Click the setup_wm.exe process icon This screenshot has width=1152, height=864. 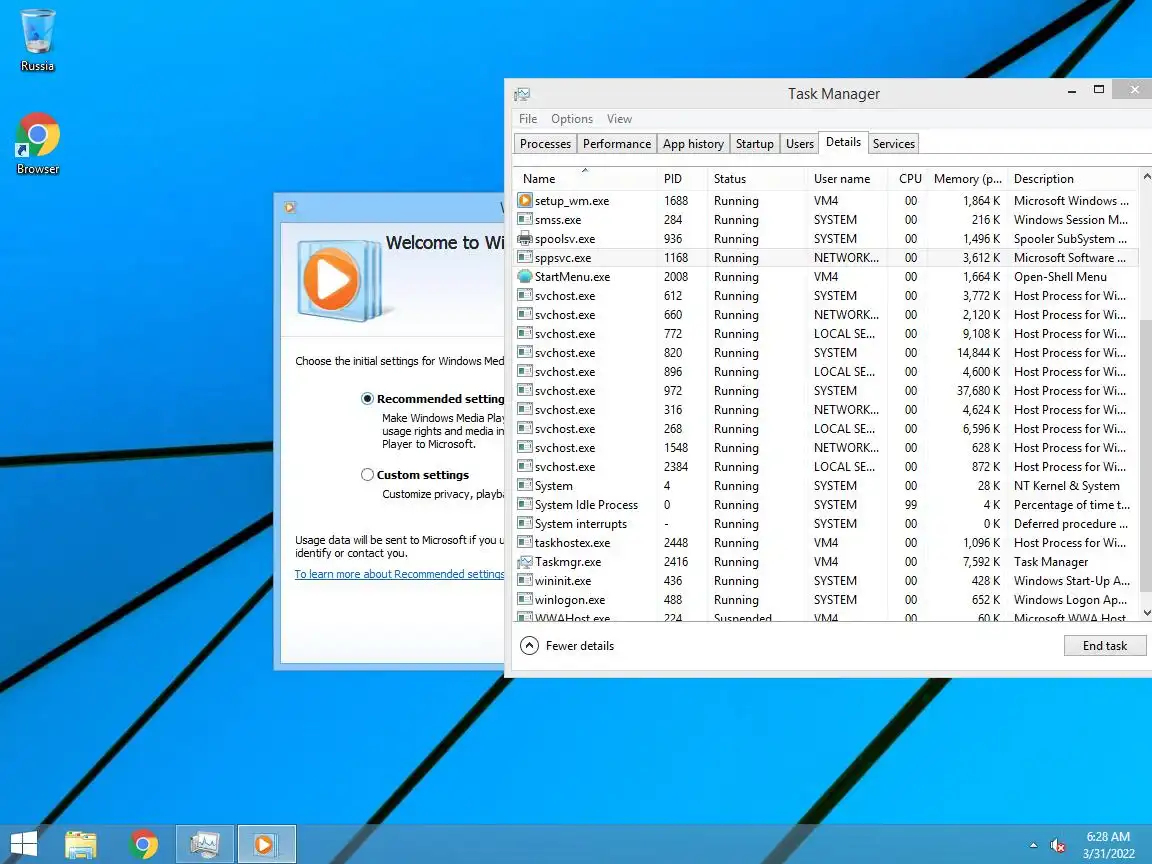click(x=525, y=200)
